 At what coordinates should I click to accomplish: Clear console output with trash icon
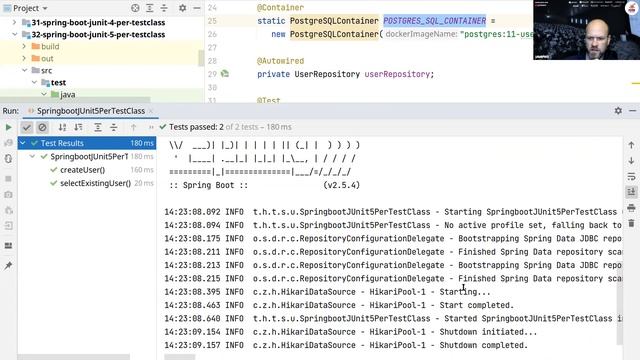[631, 223]
